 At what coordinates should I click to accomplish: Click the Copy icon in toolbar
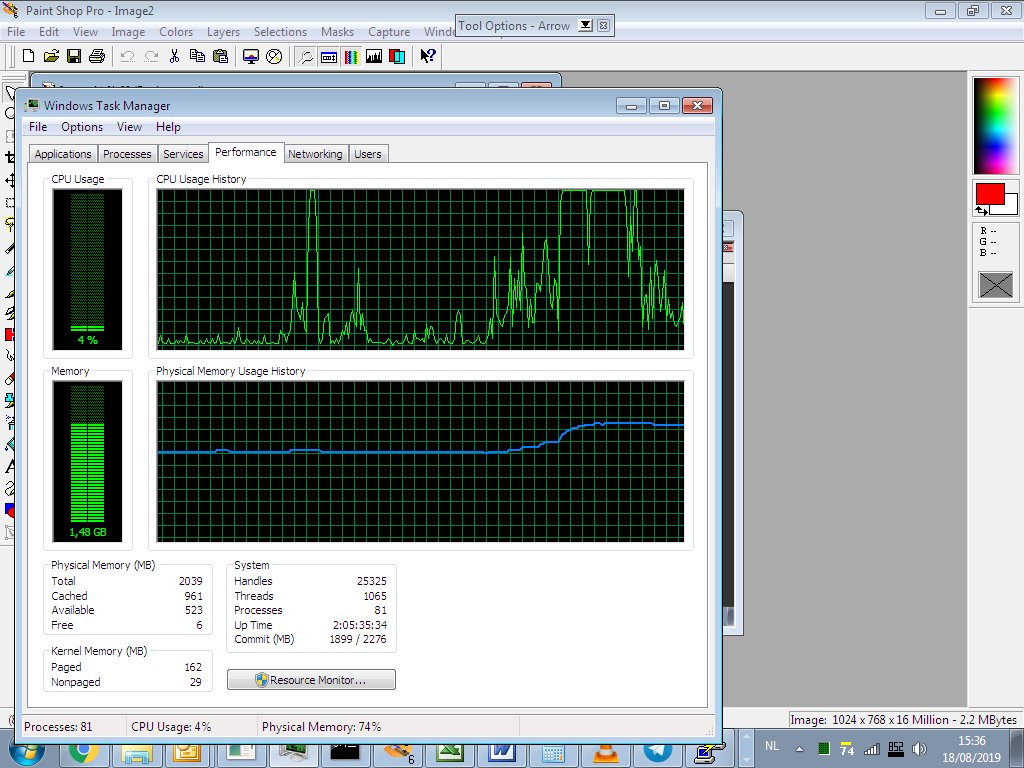pos(197,56)
